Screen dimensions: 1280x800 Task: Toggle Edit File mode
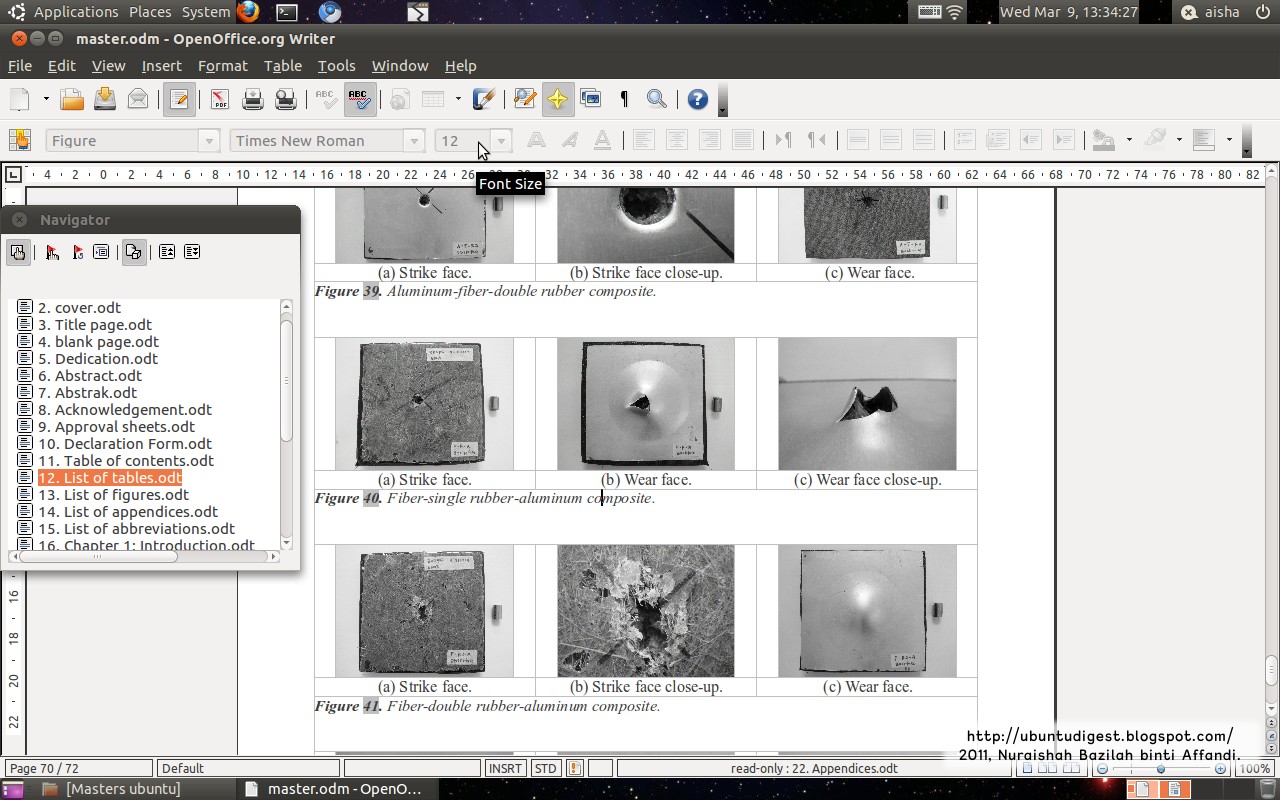[x=179, y=99]
